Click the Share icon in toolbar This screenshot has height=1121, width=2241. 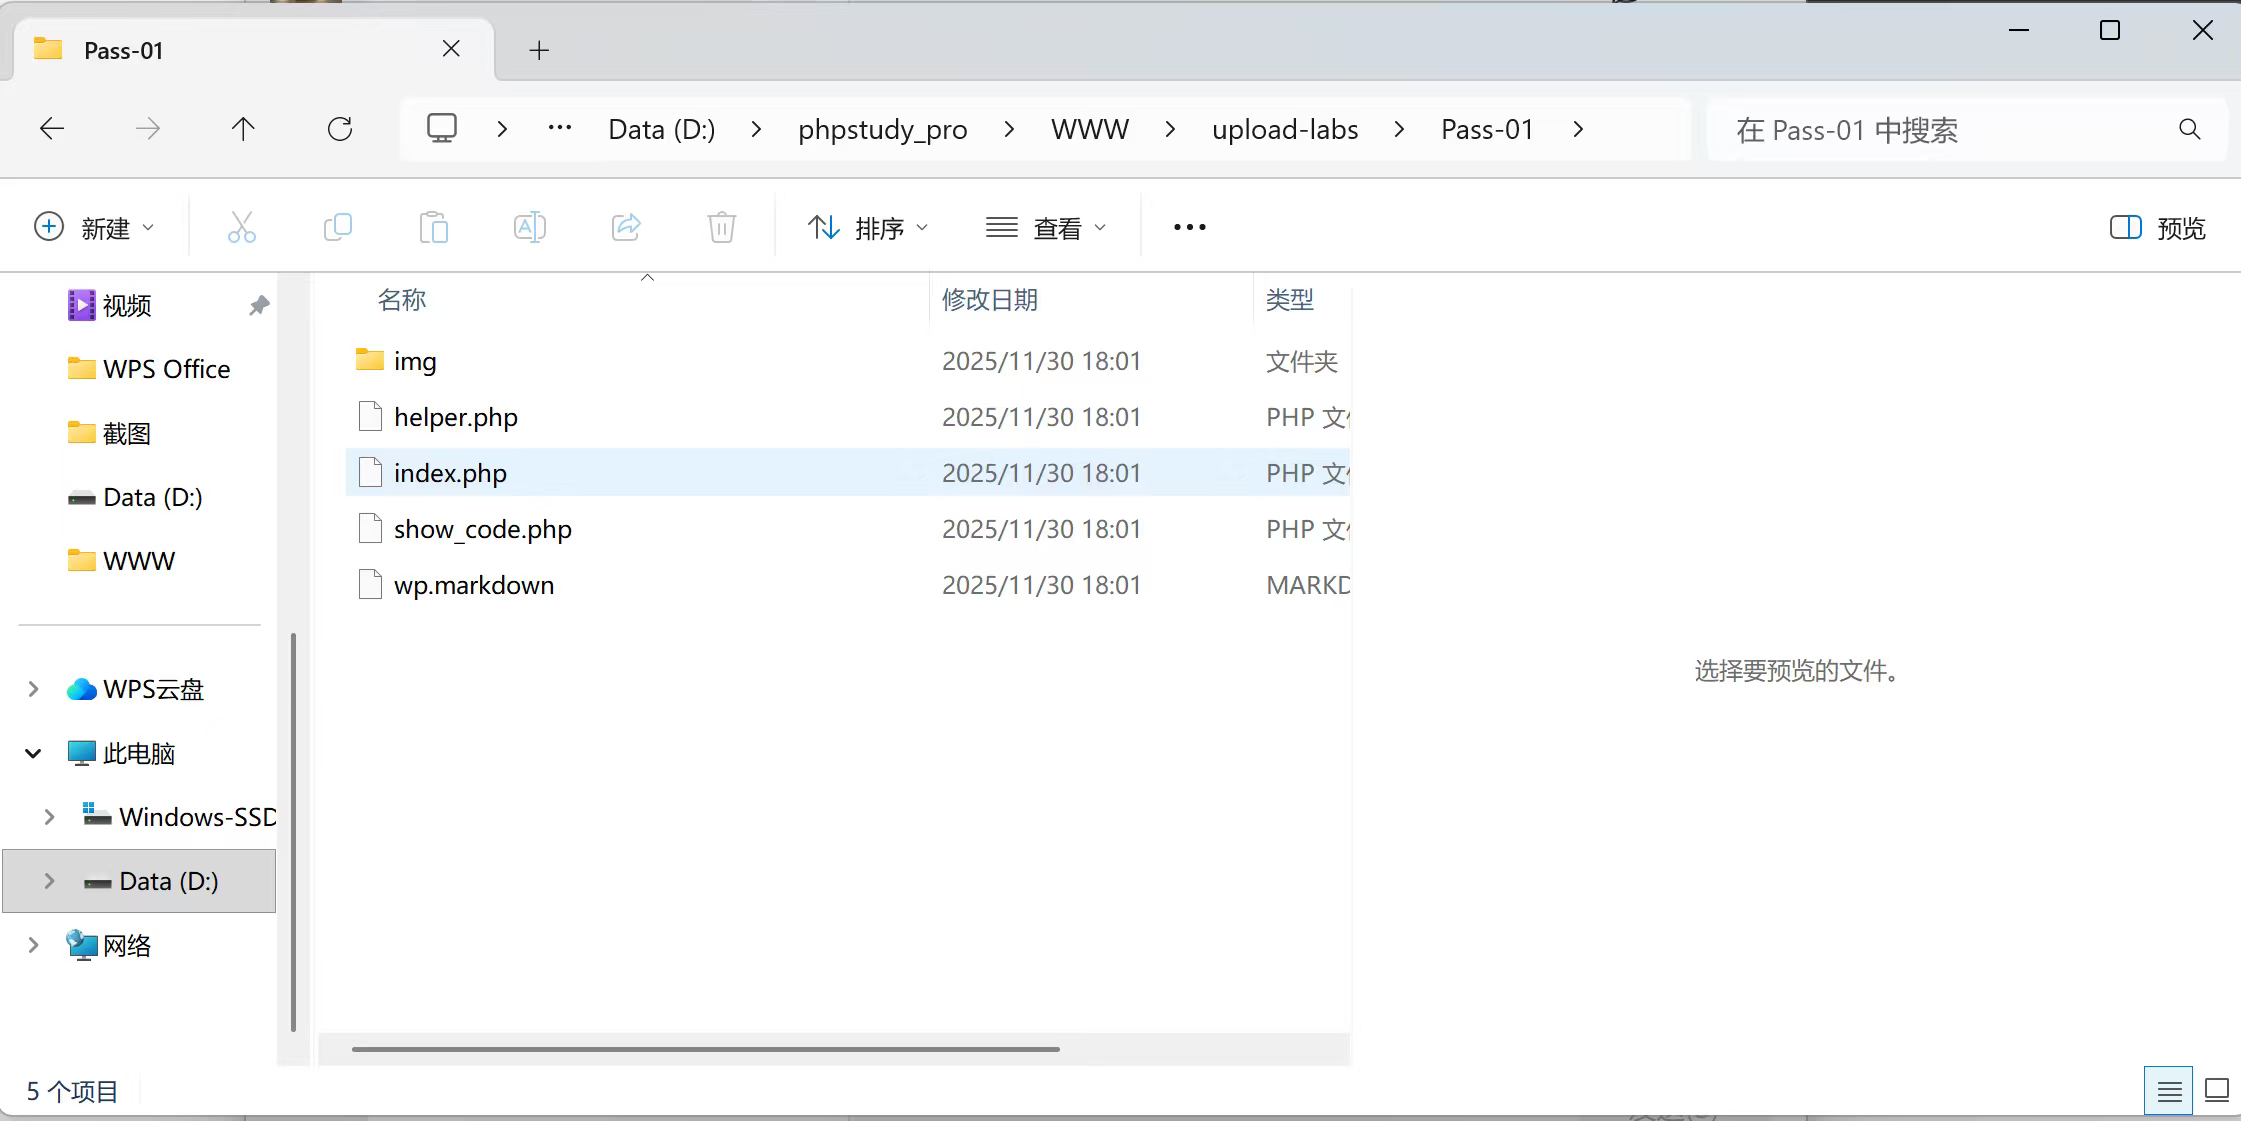(x=626, y=228)
